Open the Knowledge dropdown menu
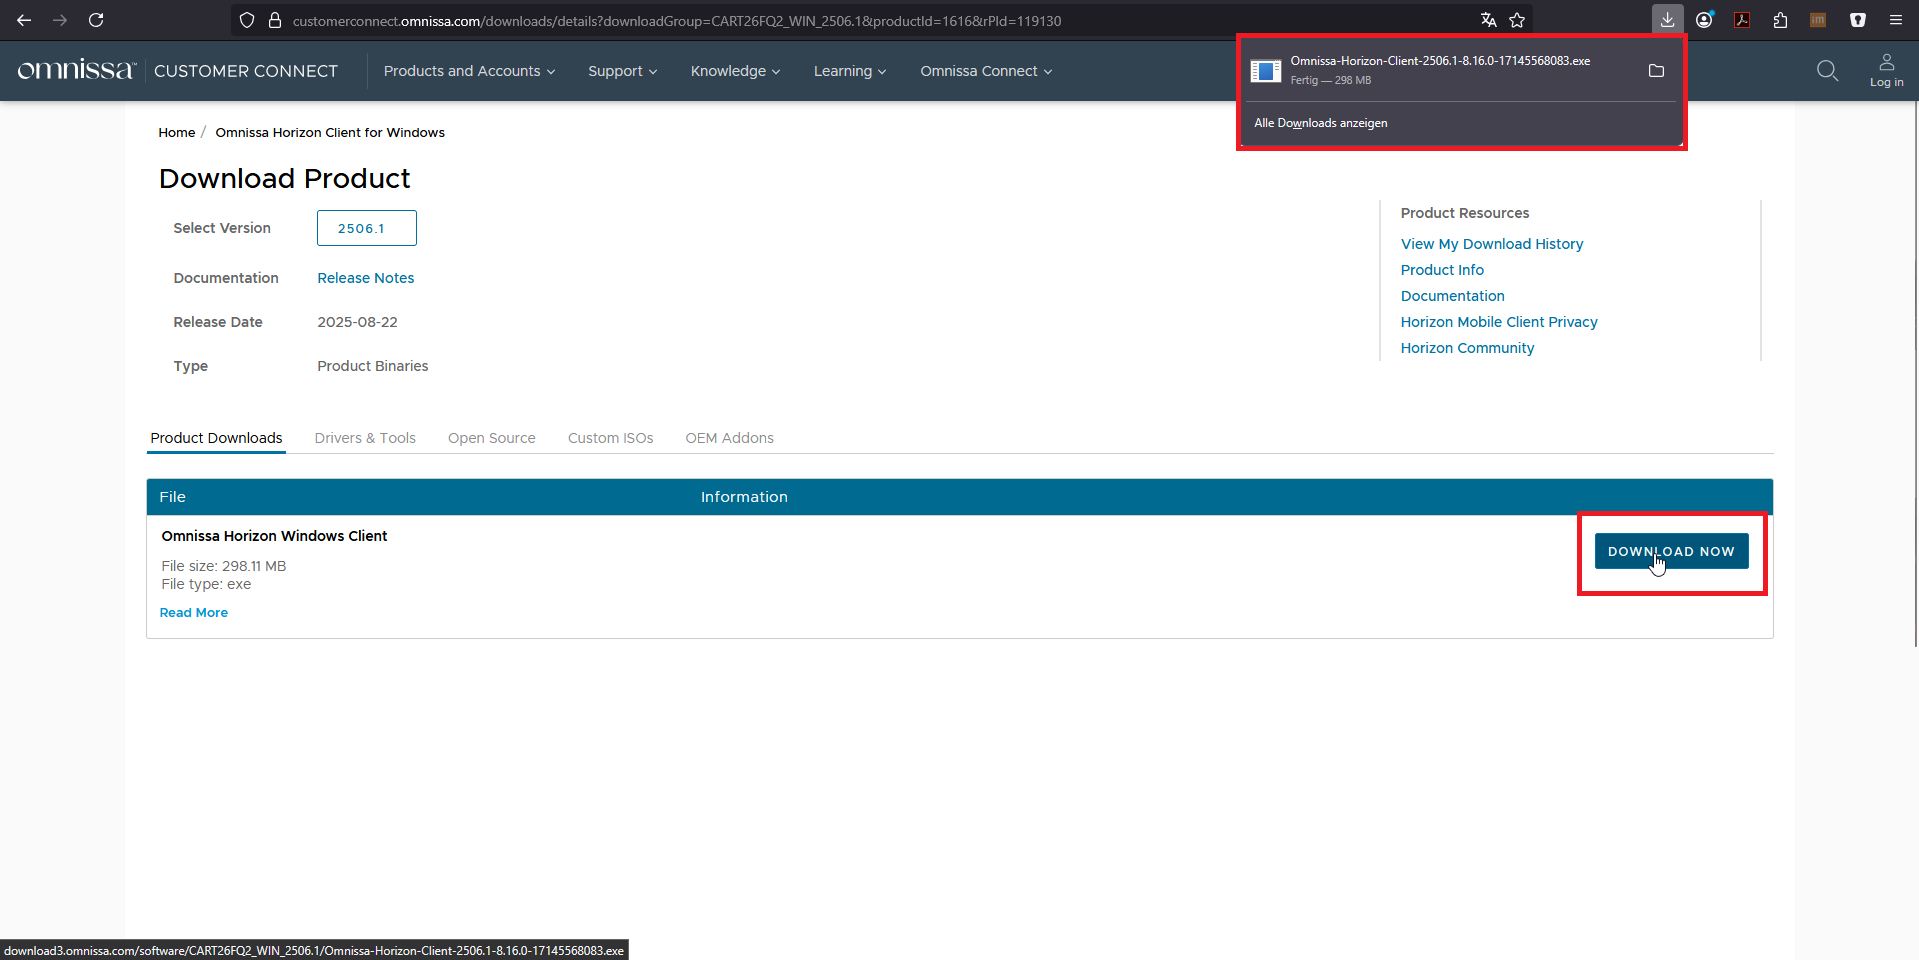 pyautogui.click(x=735, y=71)
